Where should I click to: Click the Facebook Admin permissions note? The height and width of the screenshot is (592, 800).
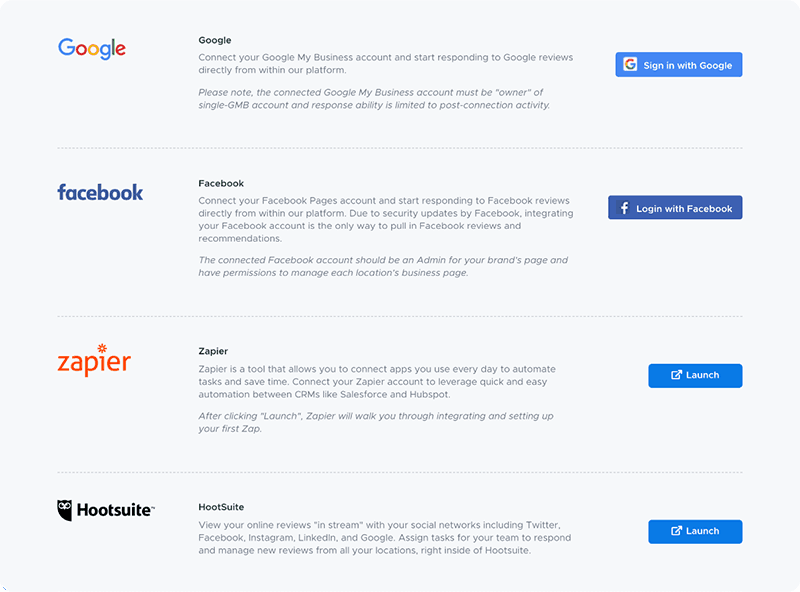pyautogui.click(x=383, y=266)
